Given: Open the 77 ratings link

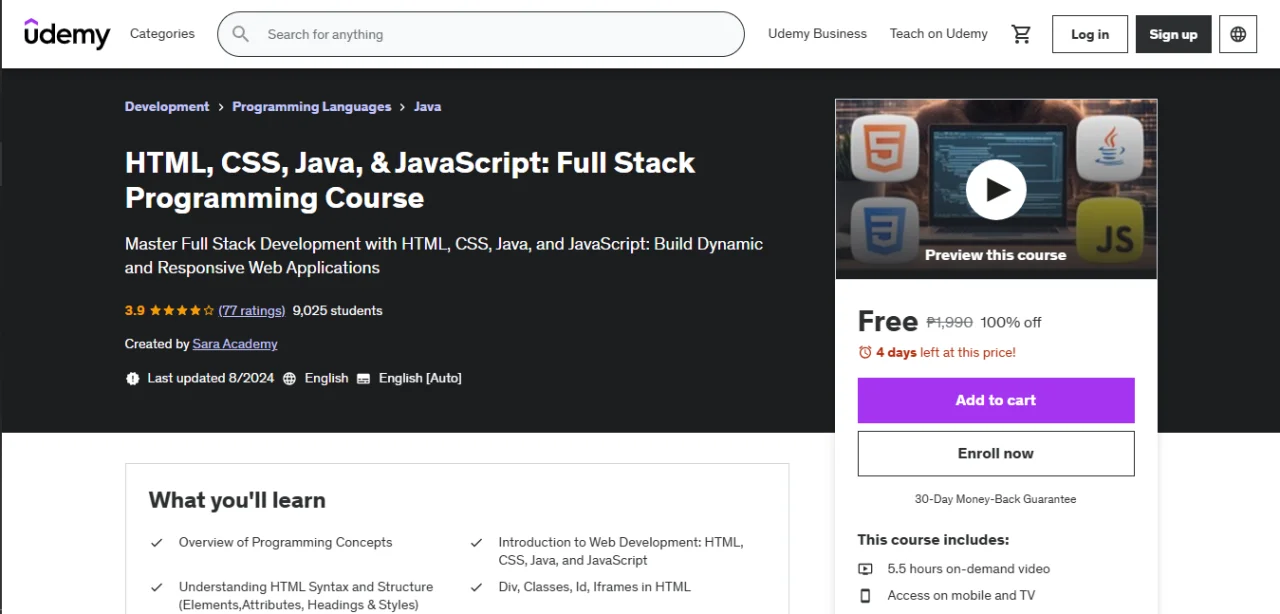Looking at the screenshot, I should [252, 311].
